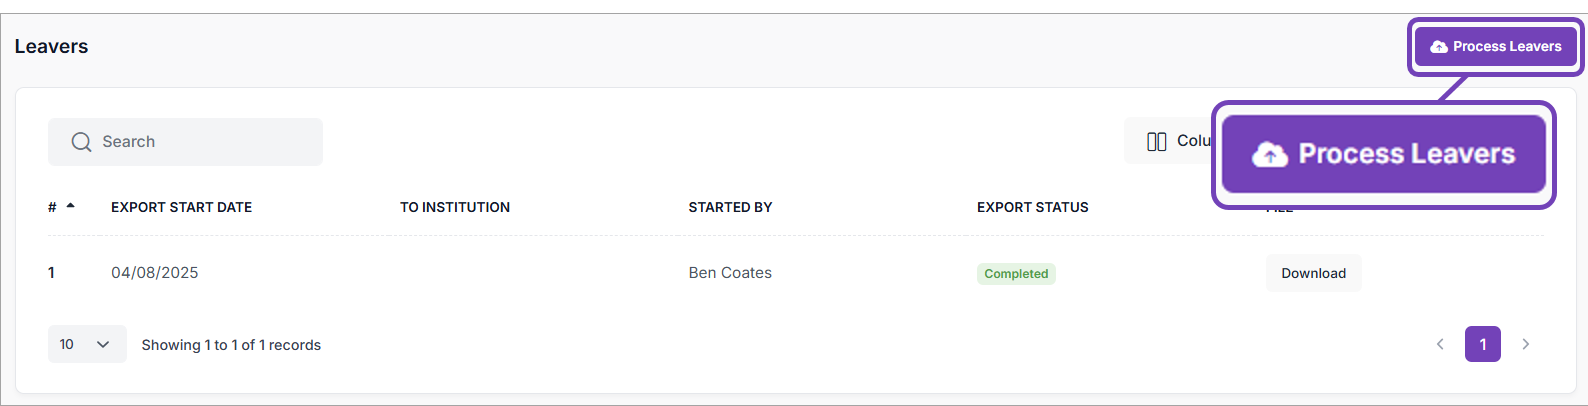Go to the next page with the right arrow
This screenshot has width=1588, height=406.
1525,344
